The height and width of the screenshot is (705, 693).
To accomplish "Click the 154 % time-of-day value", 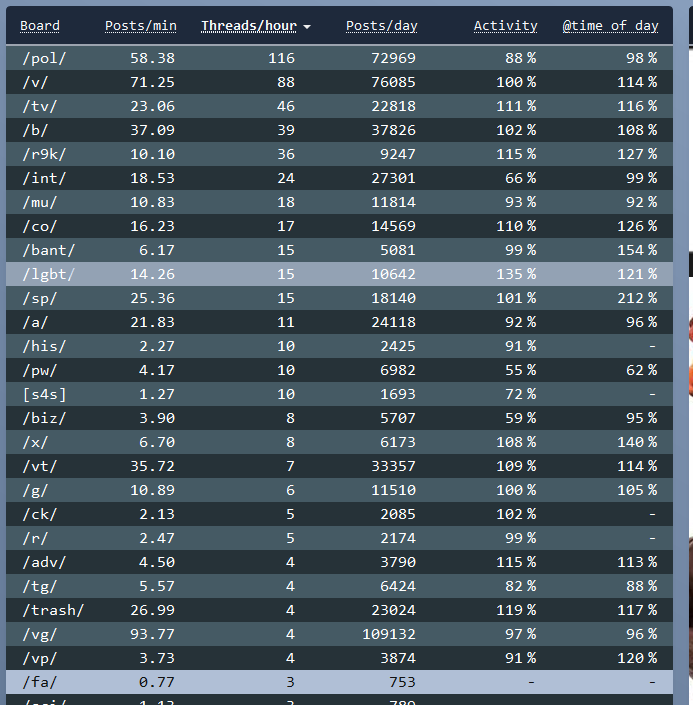I will [x=637, y=250].
